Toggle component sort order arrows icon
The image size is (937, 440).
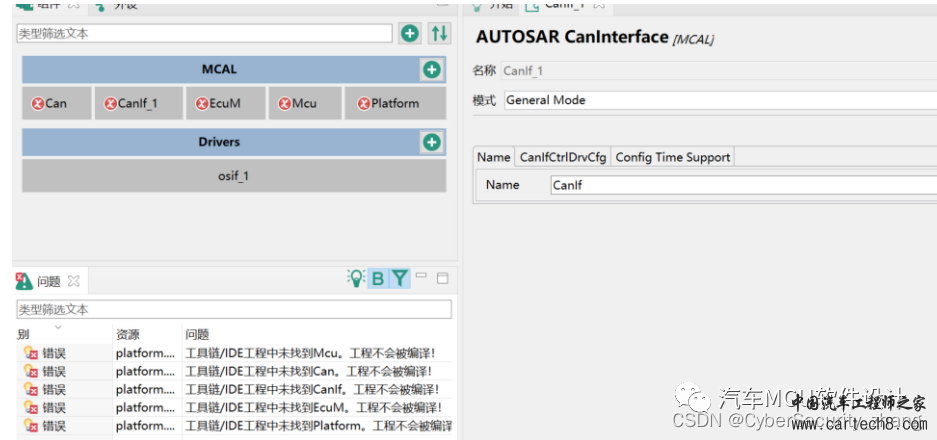[439, 33]
